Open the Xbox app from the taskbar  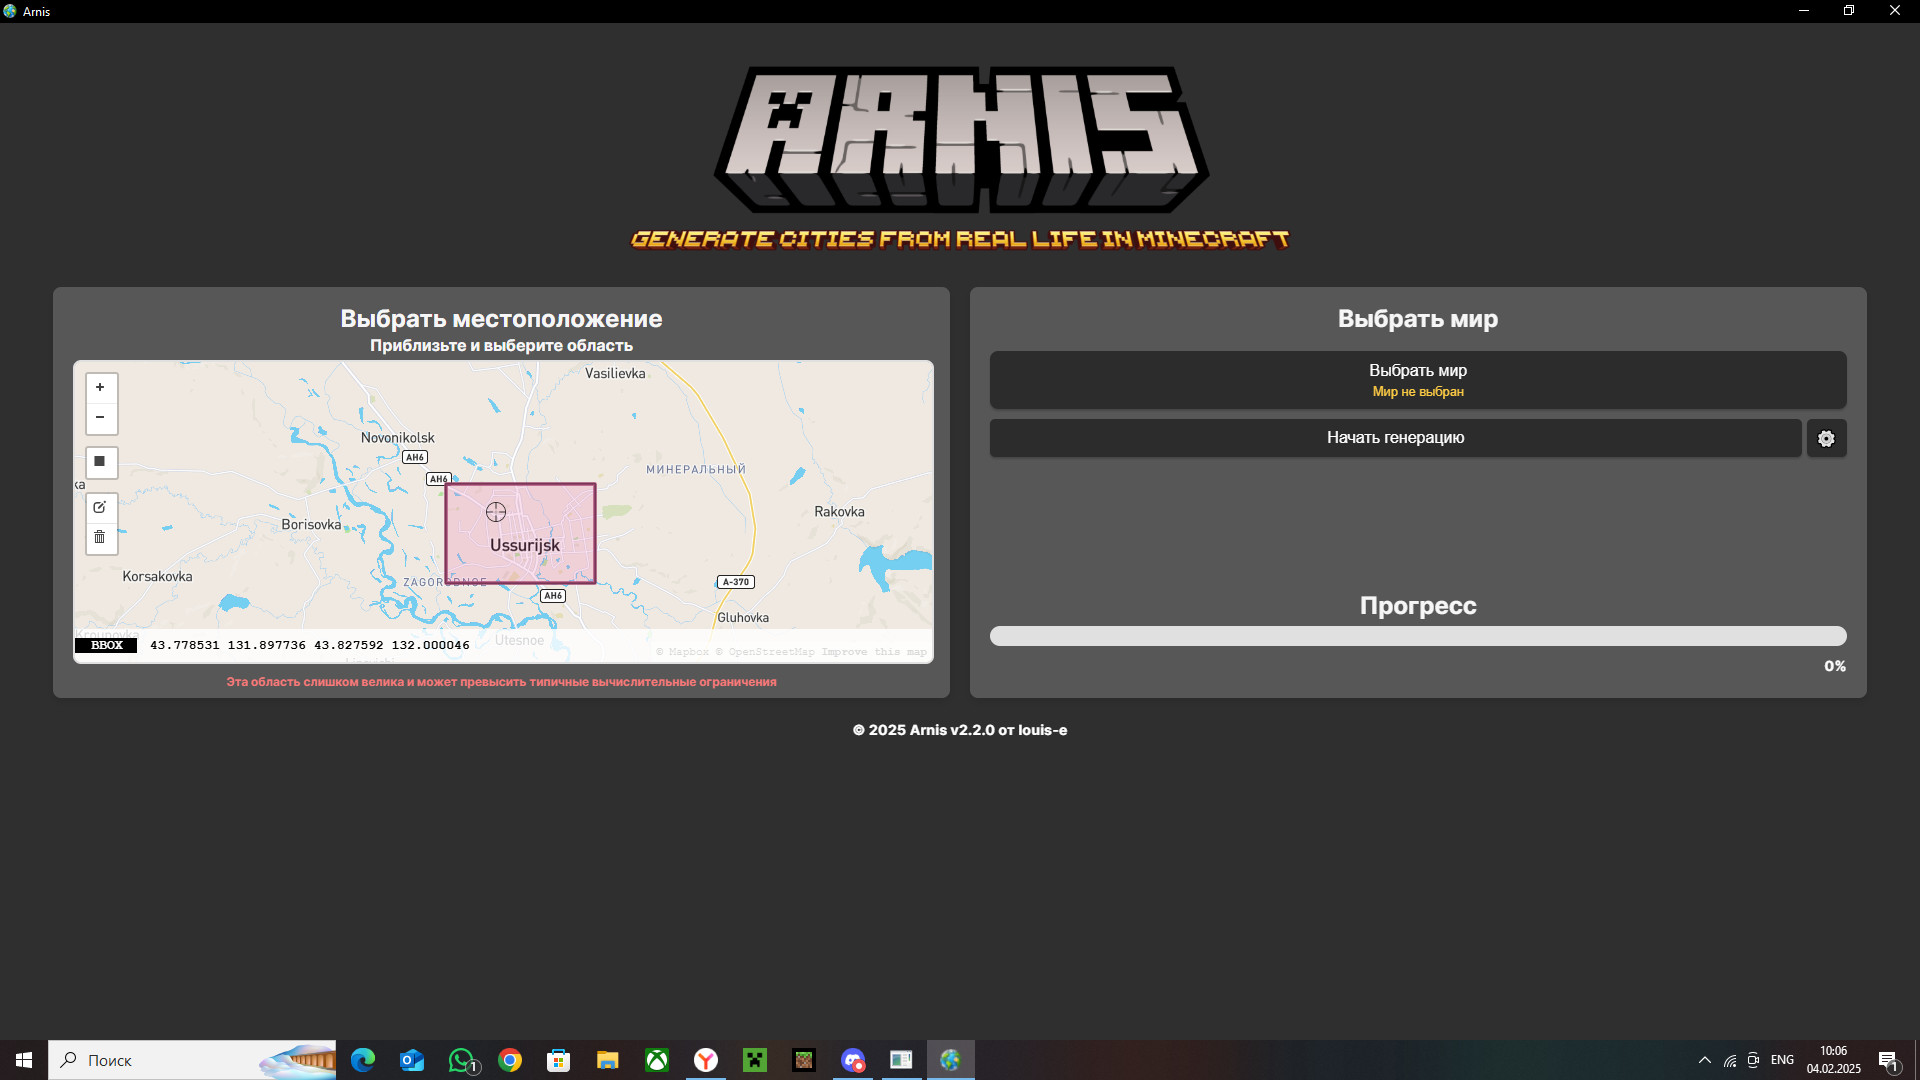click(657, 1060)
